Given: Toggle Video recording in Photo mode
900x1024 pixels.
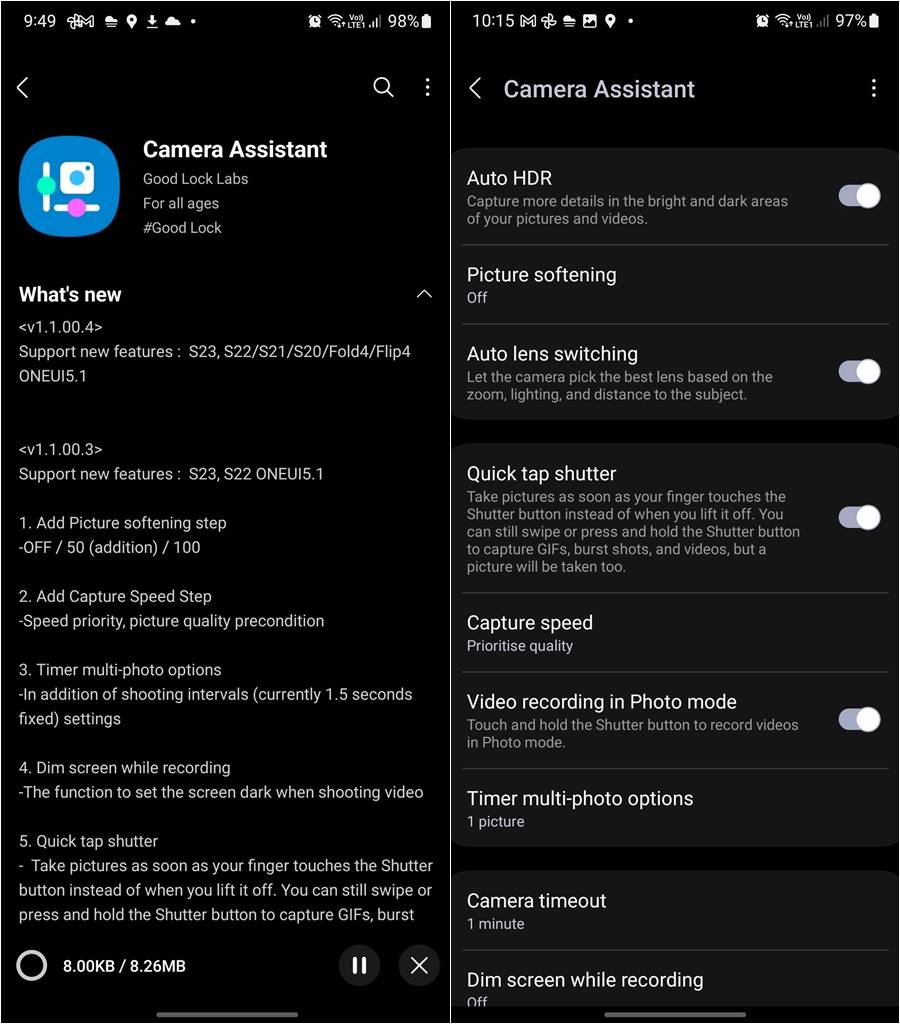Looking at the screenshot, I should (858, 719).
